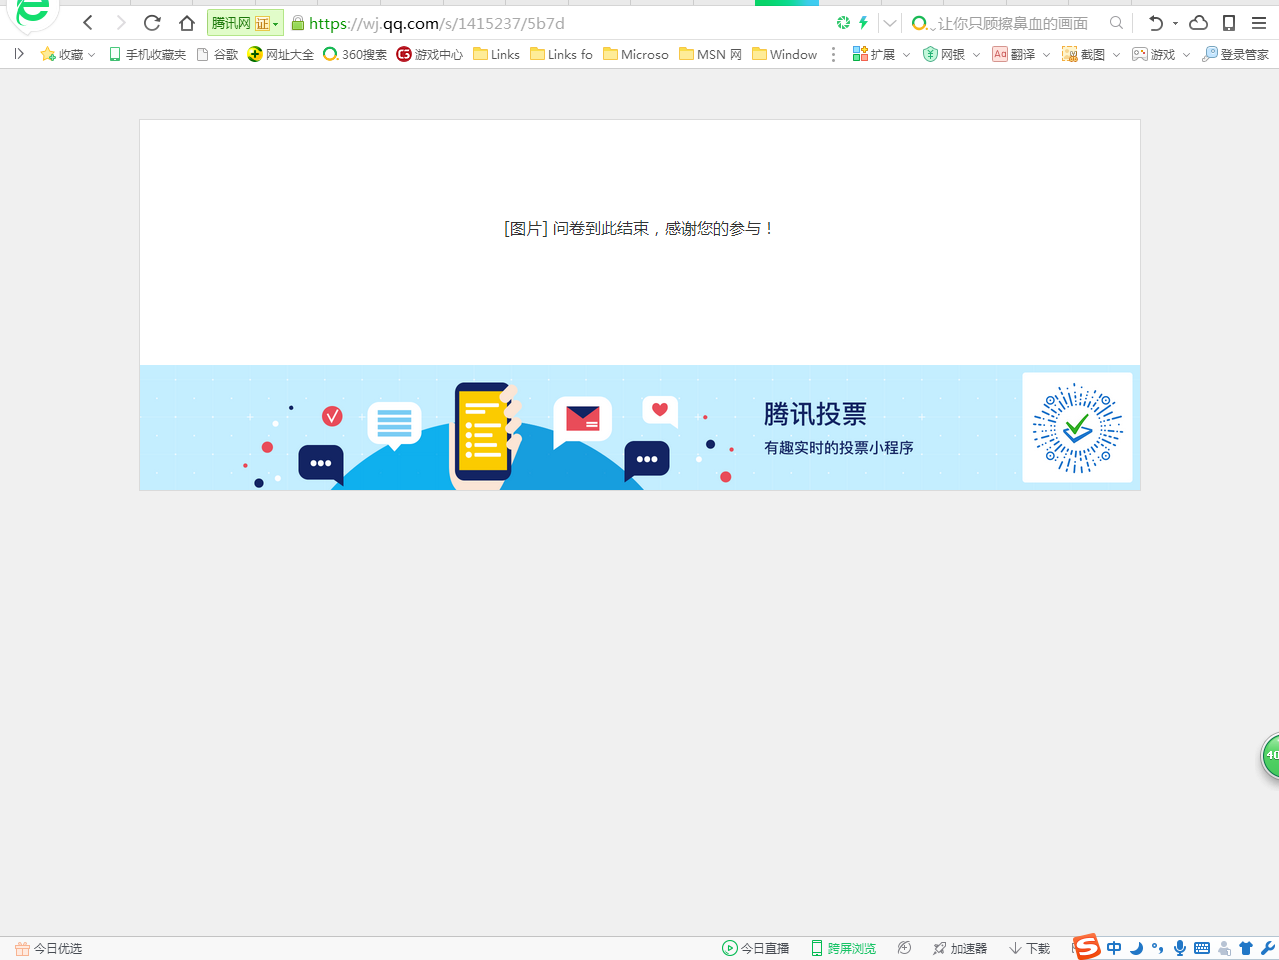This screenshot has height=960, width=1279.
Task: Click the mini-program QR code image
Action: pyautogui.click(x=1077, y=428)
